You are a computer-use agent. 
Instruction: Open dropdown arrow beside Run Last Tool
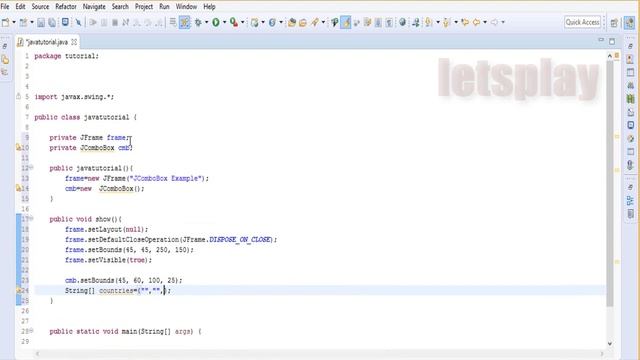point(242,22)
